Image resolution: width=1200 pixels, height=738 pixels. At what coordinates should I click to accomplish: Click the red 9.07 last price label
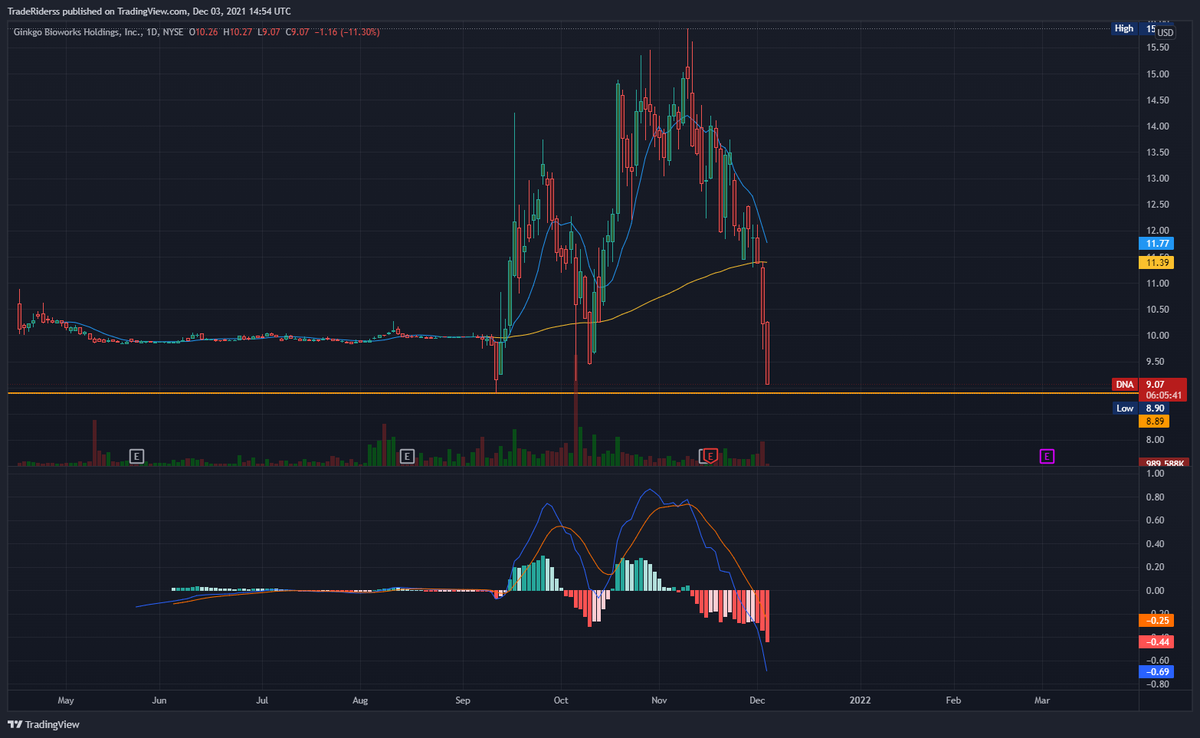pyautogui.click(x=1157, y=384)
